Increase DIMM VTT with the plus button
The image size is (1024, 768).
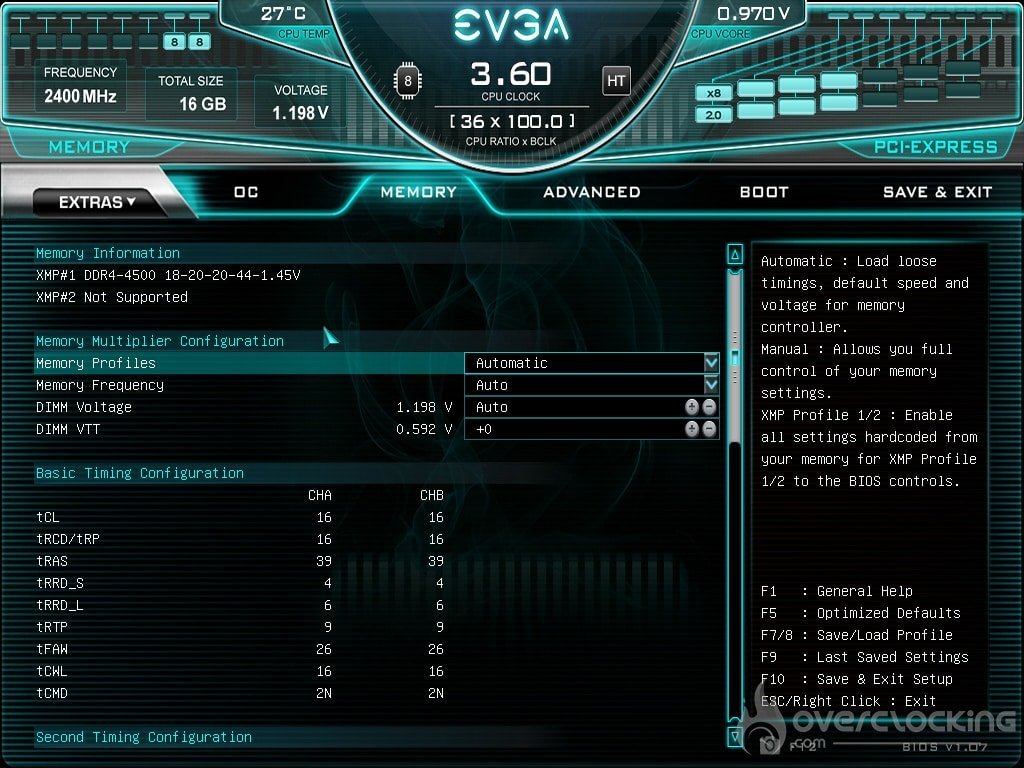click(692, 429)
